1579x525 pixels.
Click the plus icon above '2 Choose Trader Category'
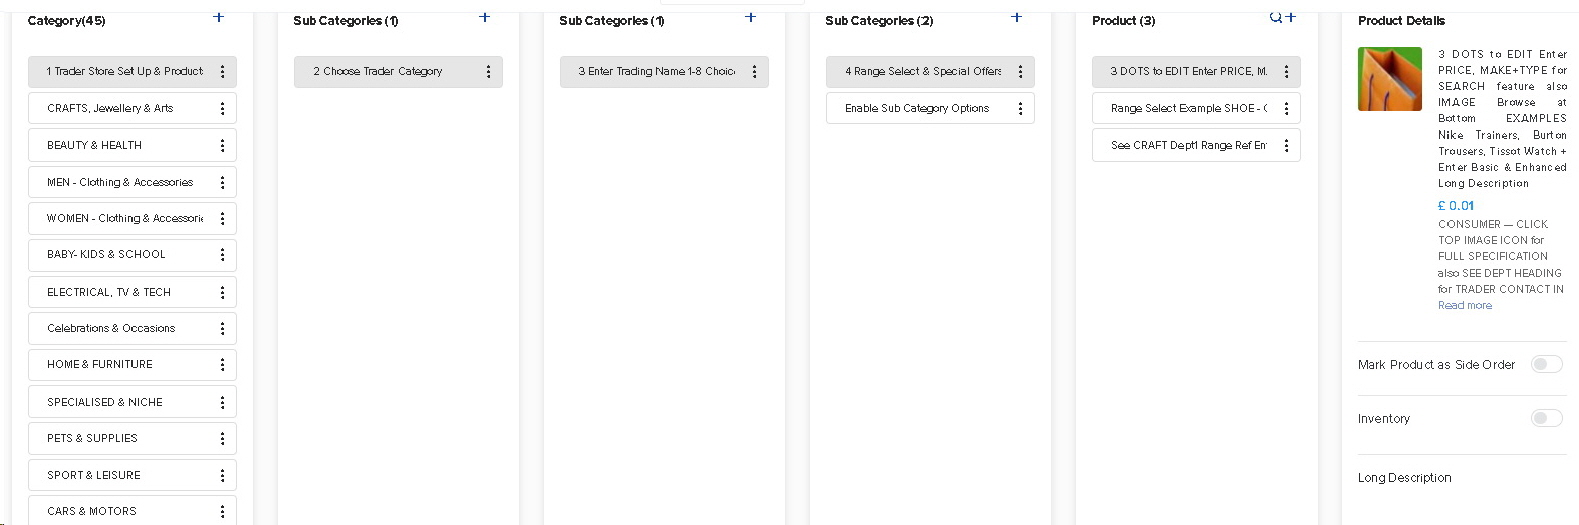click(x=485, y=17)
